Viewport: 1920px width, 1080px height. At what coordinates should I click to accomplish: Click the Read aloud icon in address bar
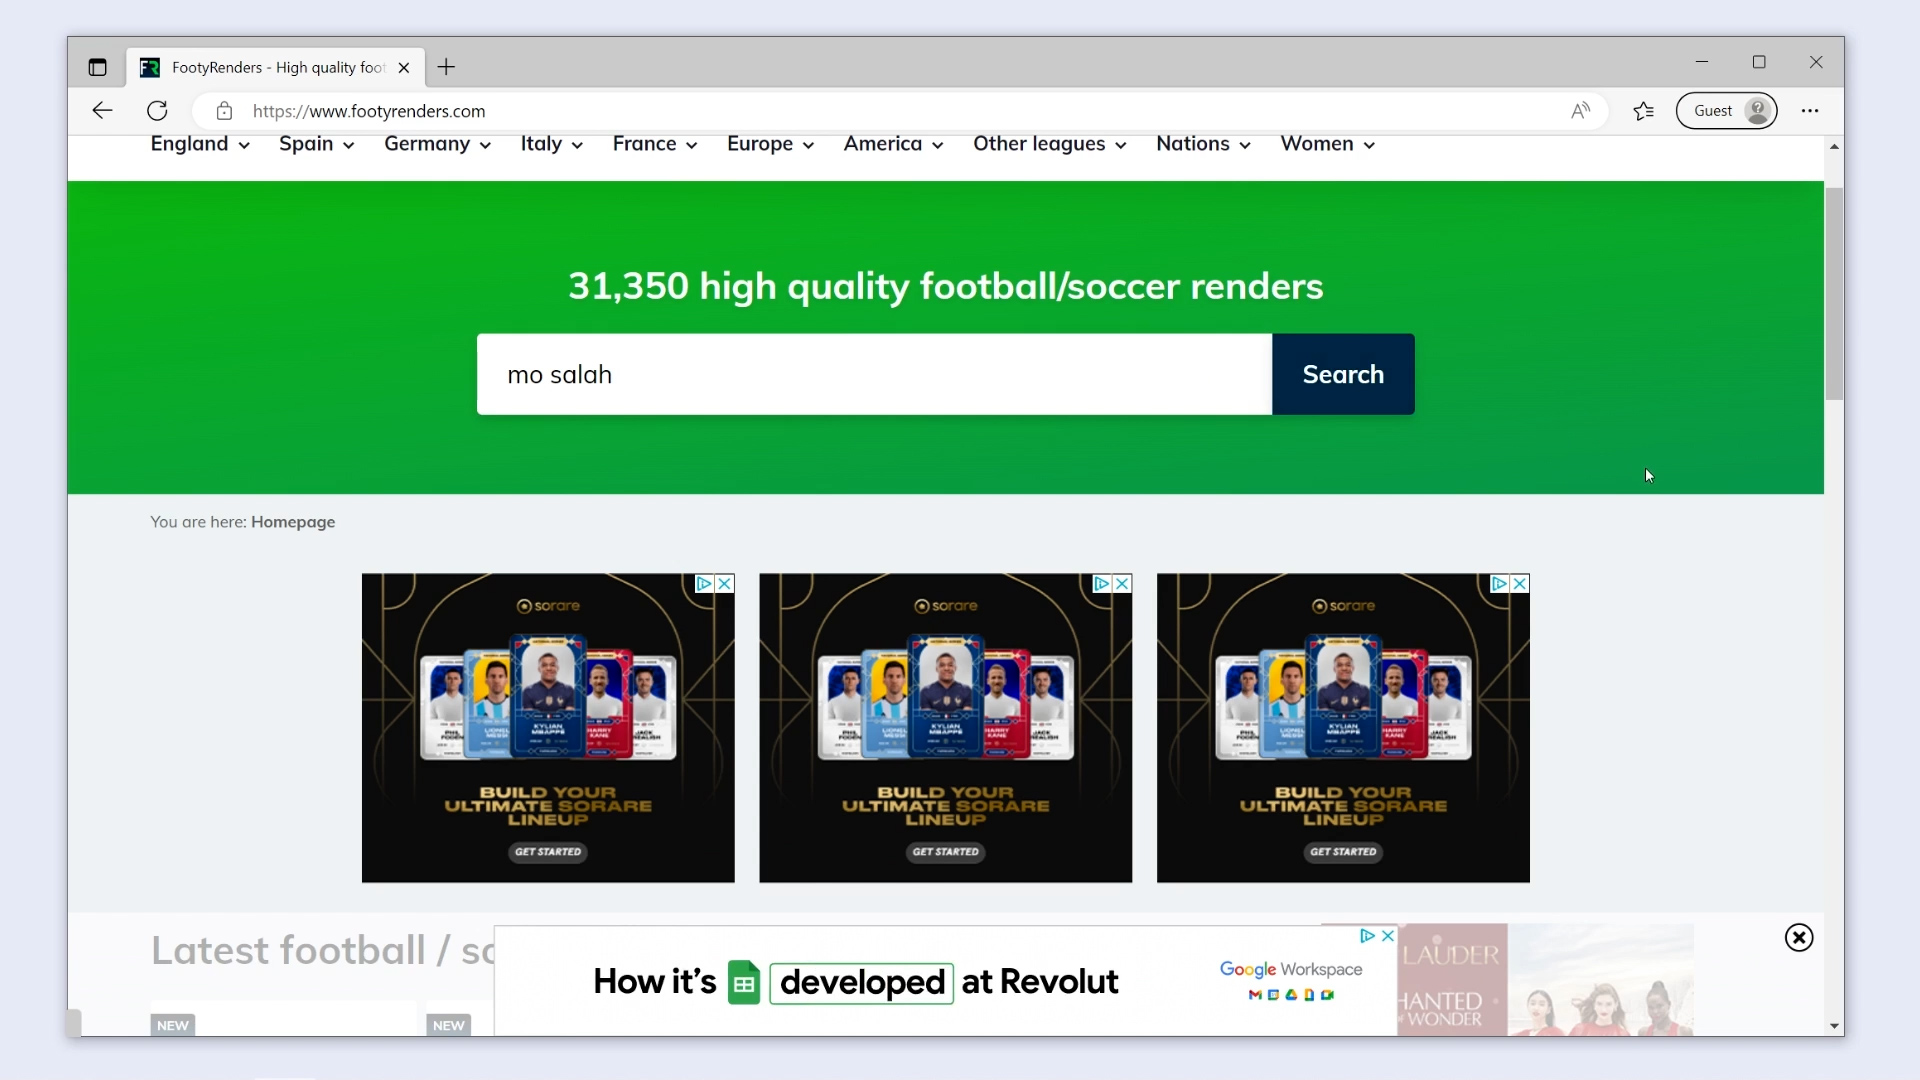pos(1580,111)
